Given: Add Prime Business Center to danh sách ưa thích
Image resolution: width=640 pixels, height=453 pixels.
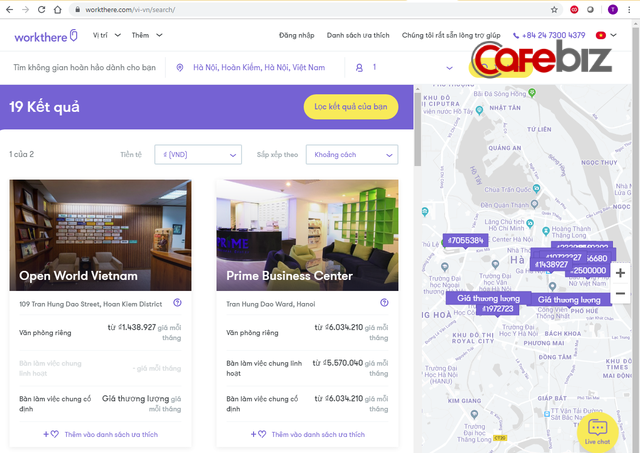Looking at the screenshot, I should [x=308, y=434].
